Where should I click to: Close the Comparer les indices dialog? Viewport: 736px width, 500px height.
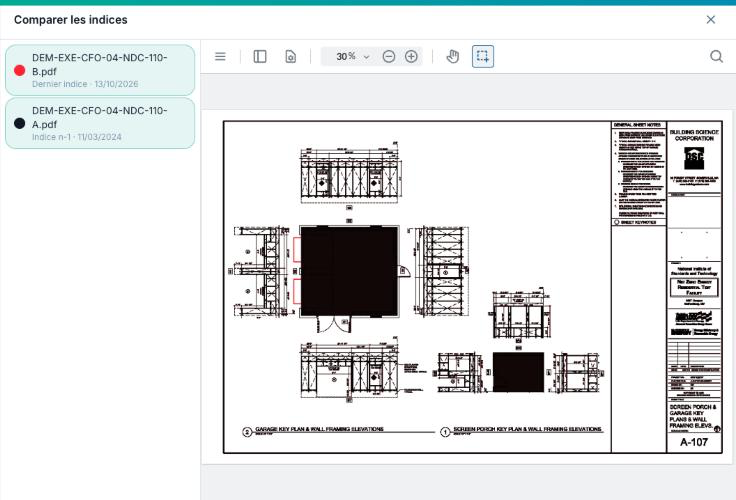(711, 19)
